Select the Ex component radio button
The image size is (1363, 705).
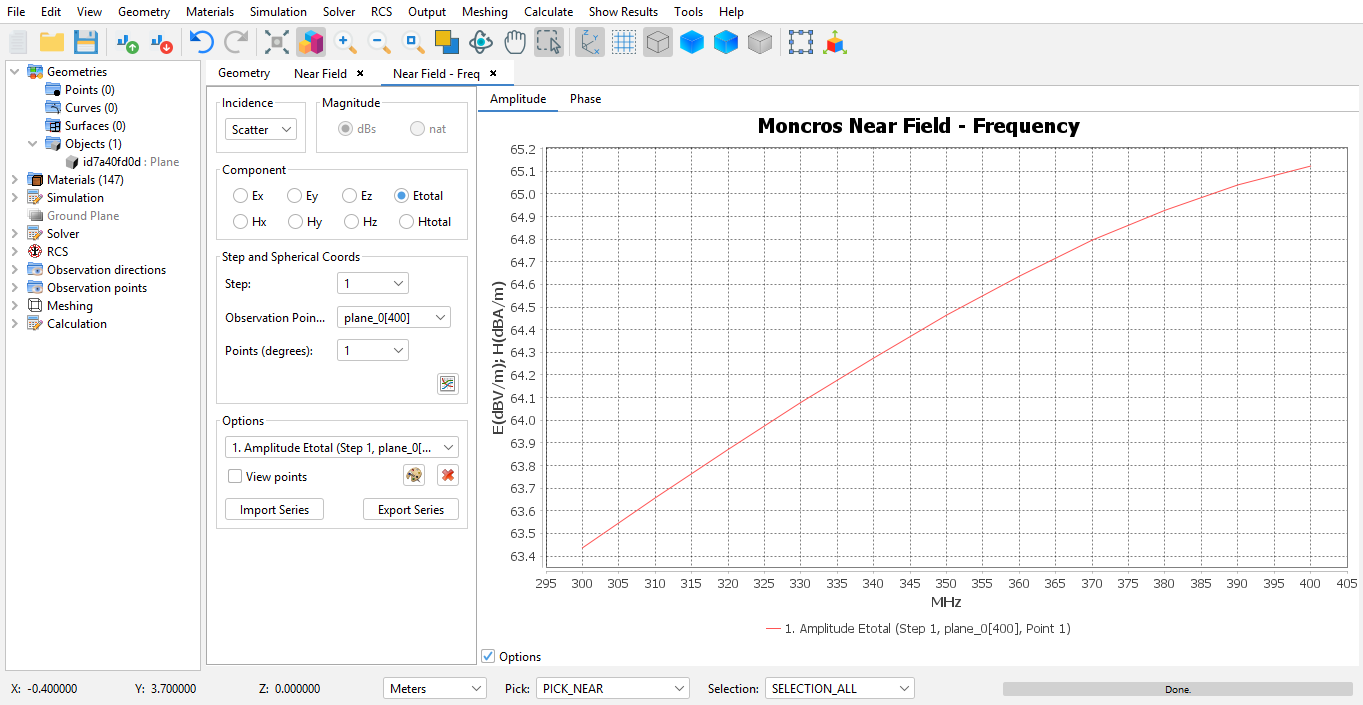pos(241,196)
